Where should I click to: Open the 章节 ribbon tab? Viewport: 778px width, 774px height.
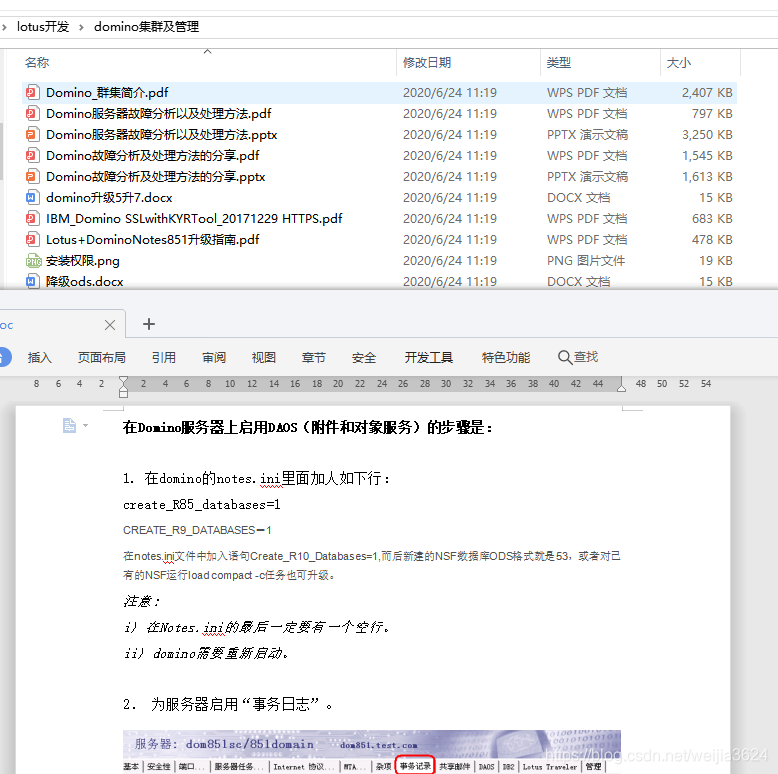[314, 357]
